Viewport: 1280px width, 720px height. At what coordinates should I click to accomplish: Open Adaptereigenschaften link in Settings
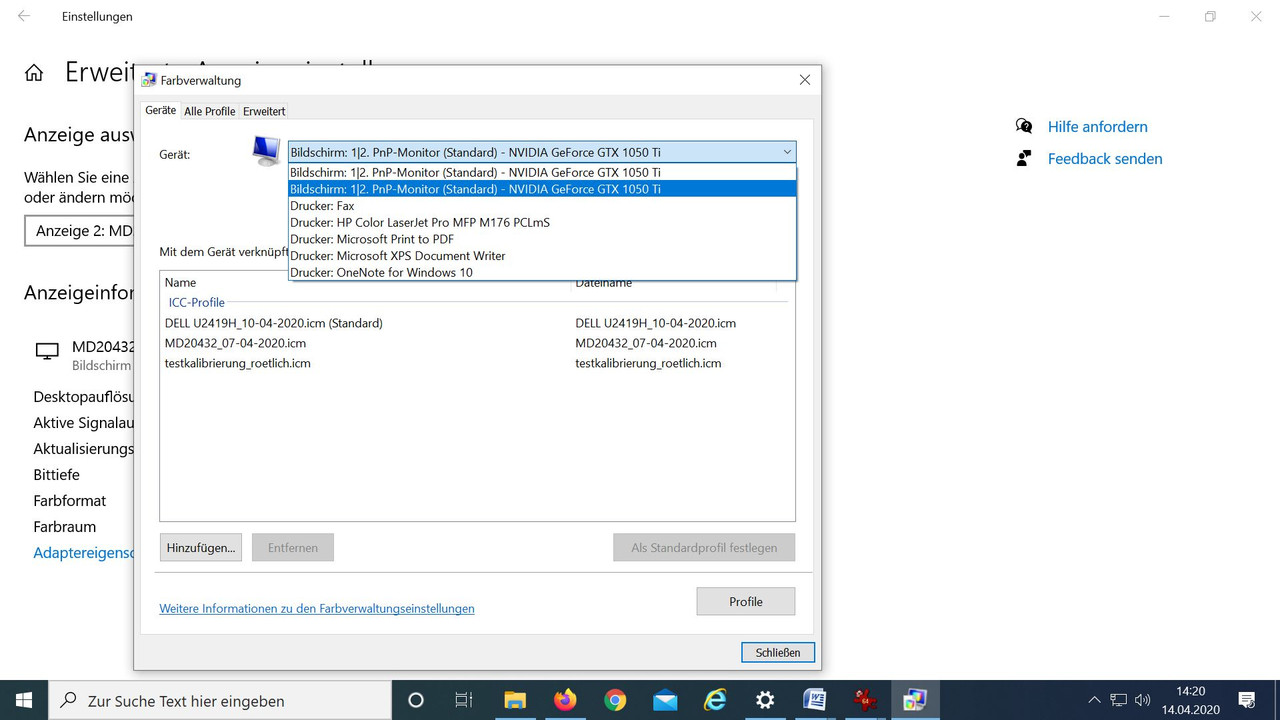83,552
